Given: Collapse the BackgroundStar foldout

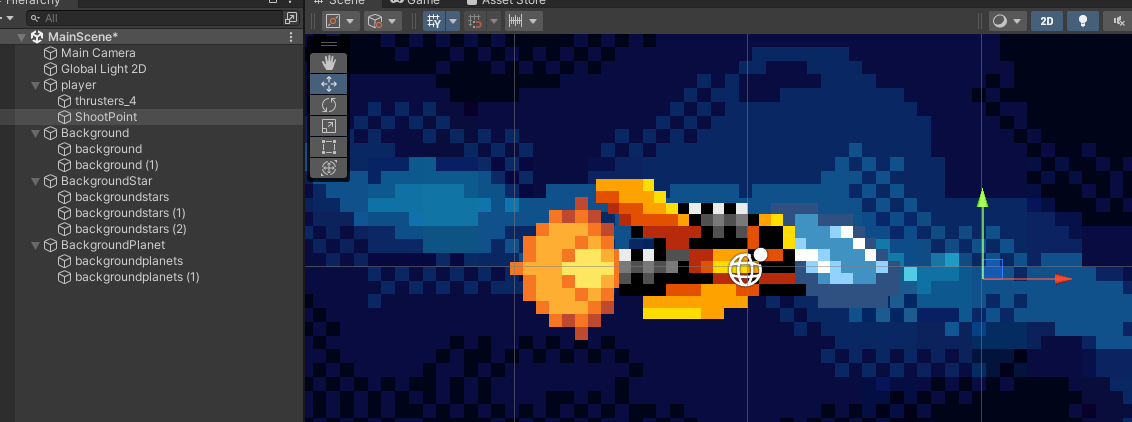Looking at the screenshot, I should tap(35, 181).
